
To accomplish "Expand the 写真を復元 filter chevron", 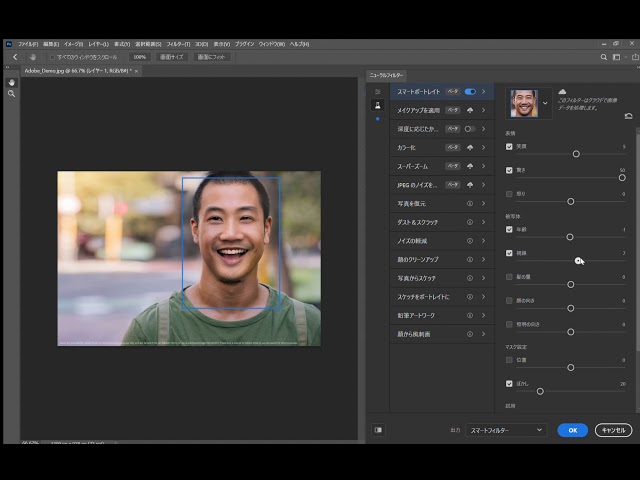I will (483, 203).
